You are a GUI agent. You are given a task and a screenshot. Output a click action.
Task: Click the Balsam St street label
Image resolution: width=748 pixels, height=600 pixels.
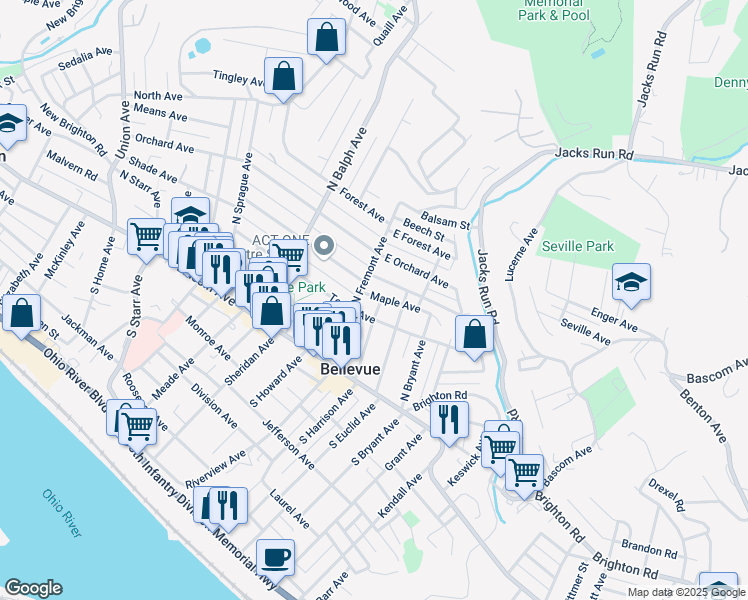(445, 220)
